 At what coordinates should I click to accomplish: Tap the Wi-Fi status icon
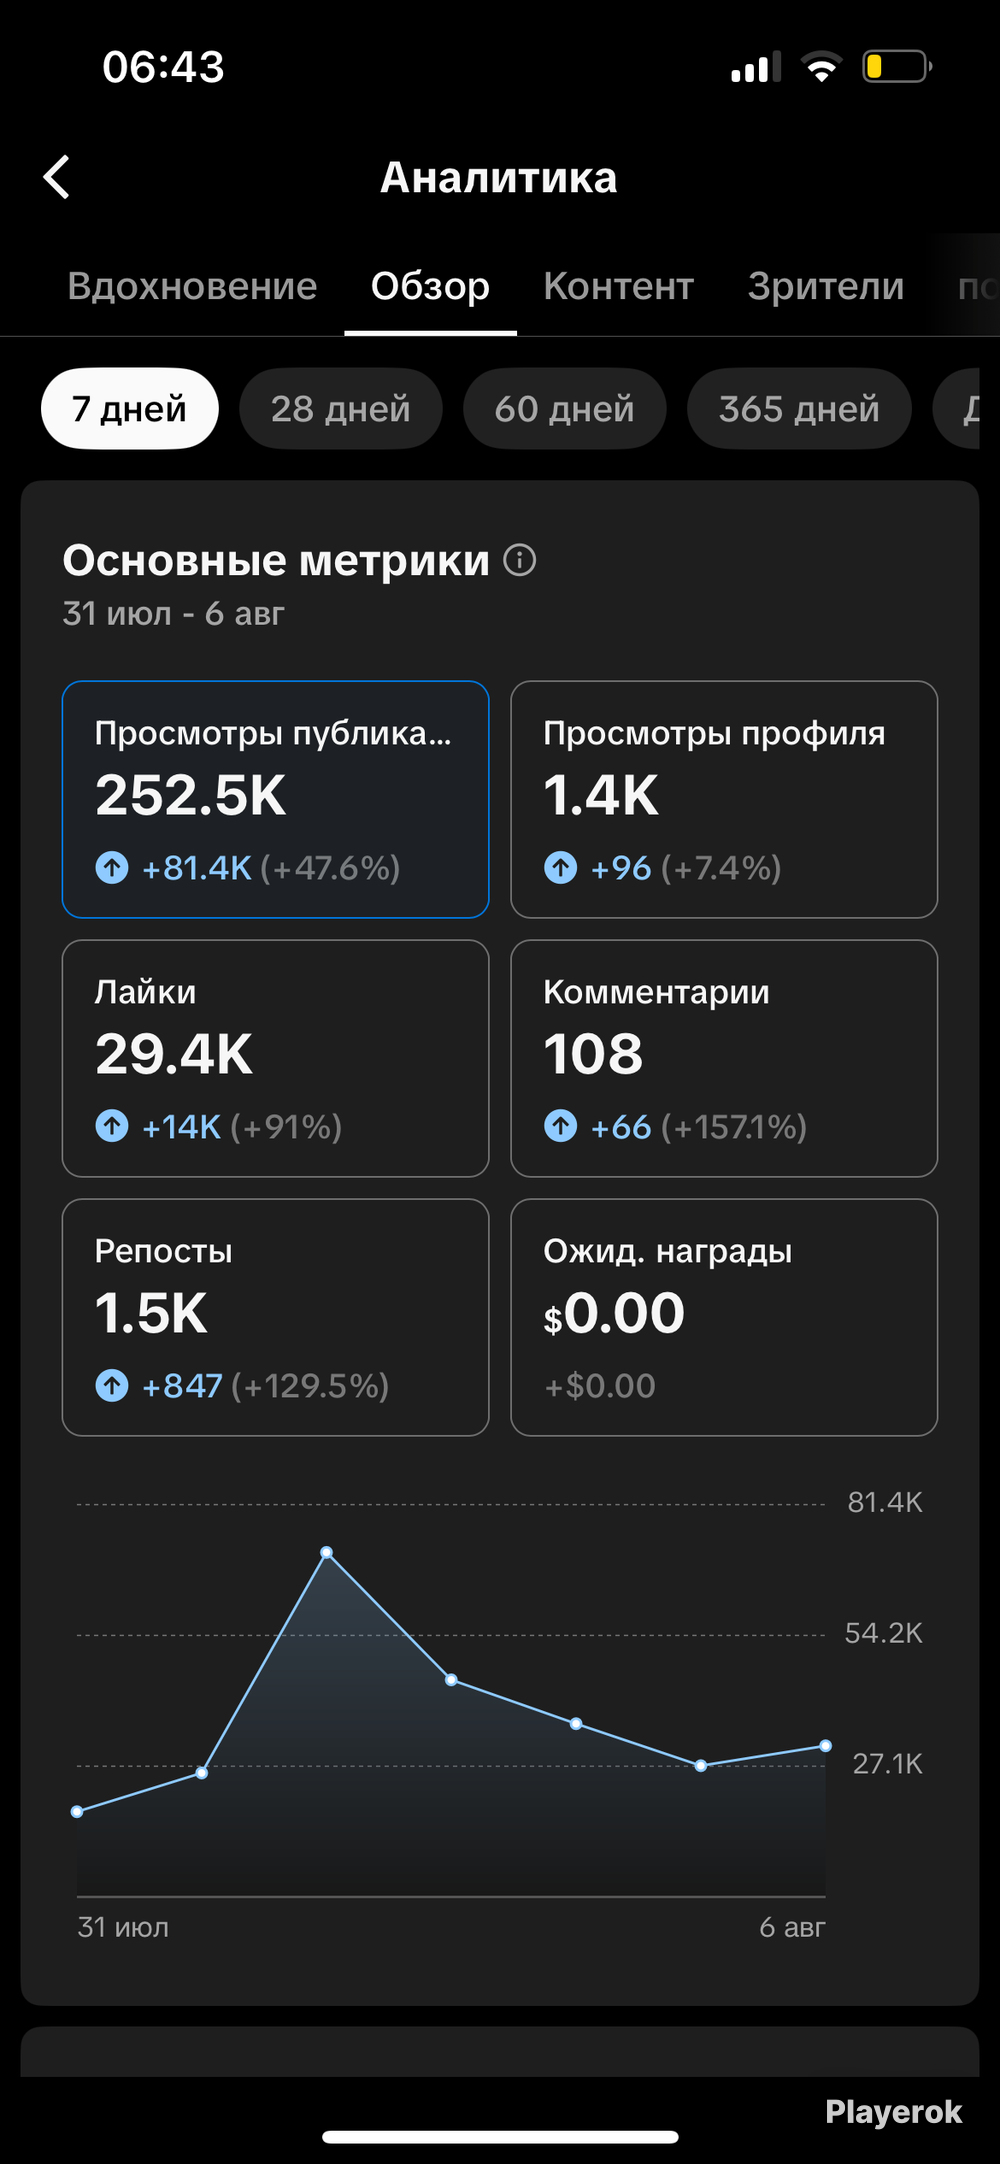[821, 67]
